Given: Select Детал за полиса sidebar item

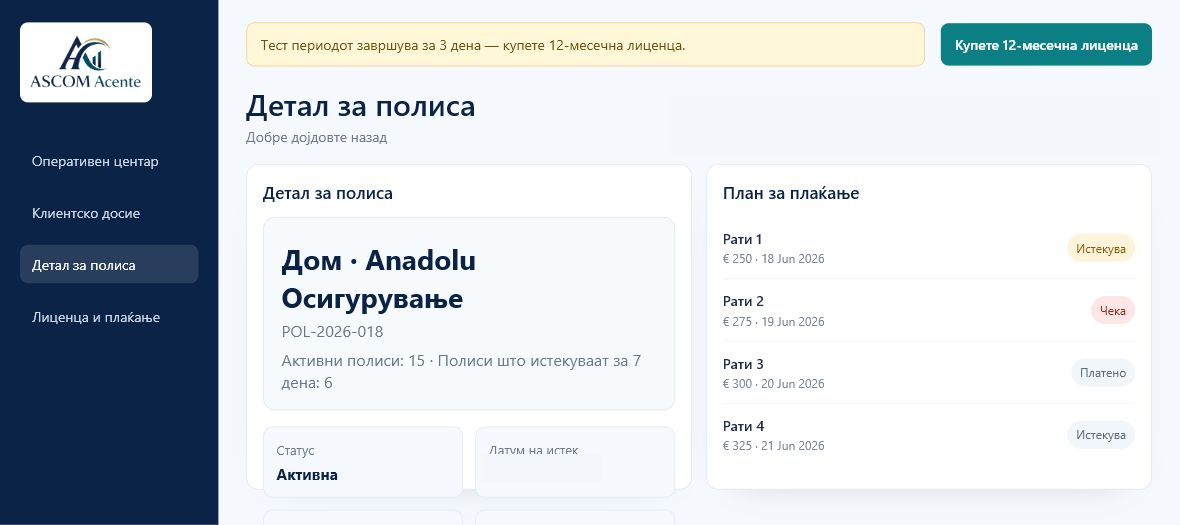Looking at the screenshot, I should click(x=109, y=266).
